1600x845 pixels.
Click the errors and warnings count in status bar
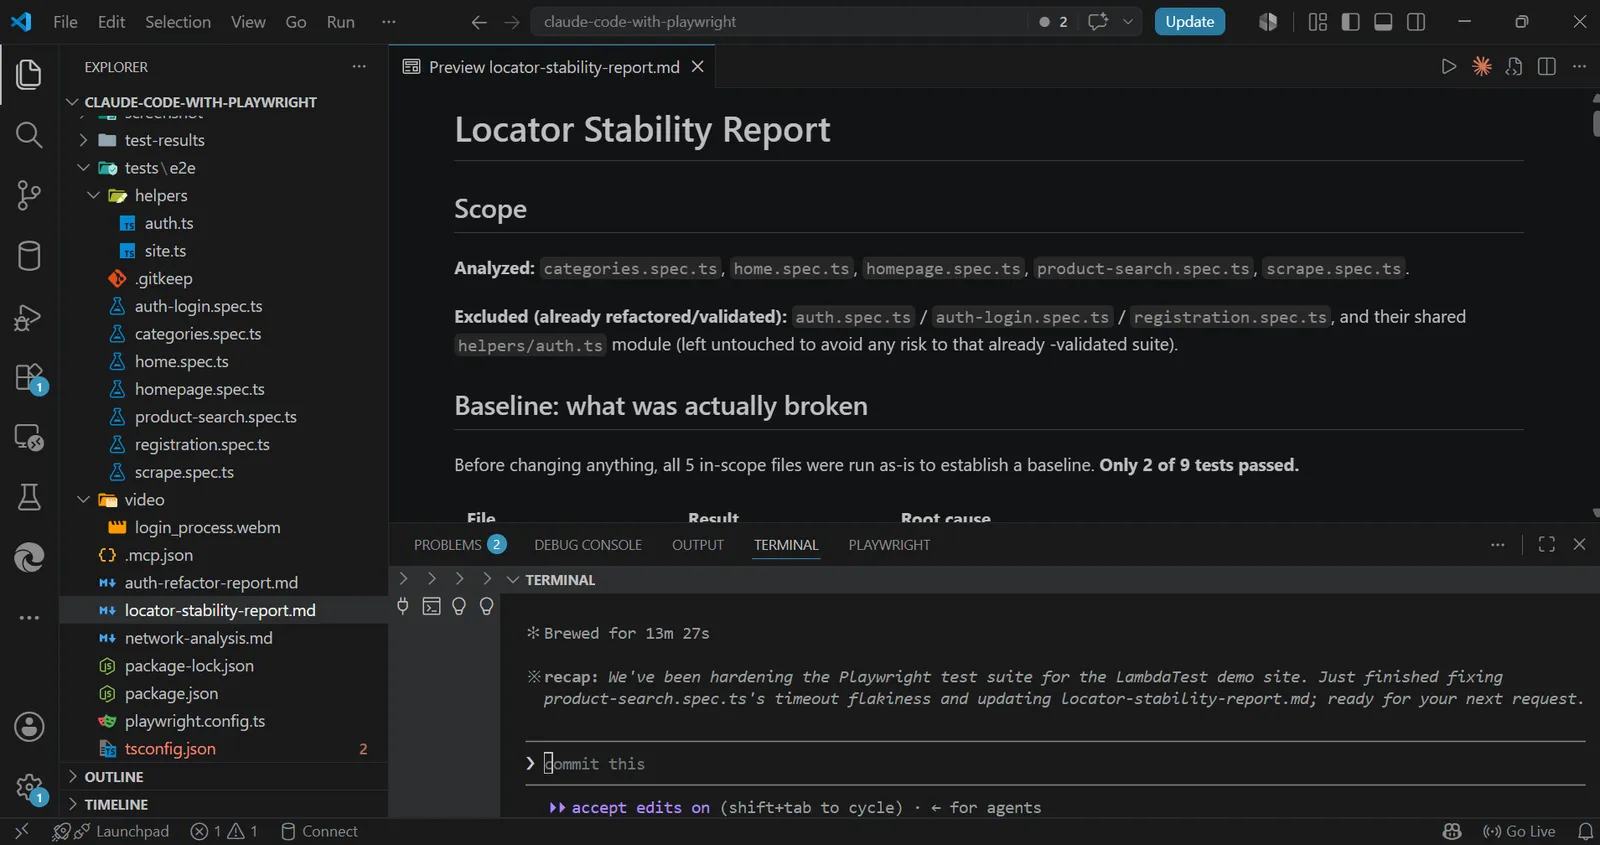[224, 831]
